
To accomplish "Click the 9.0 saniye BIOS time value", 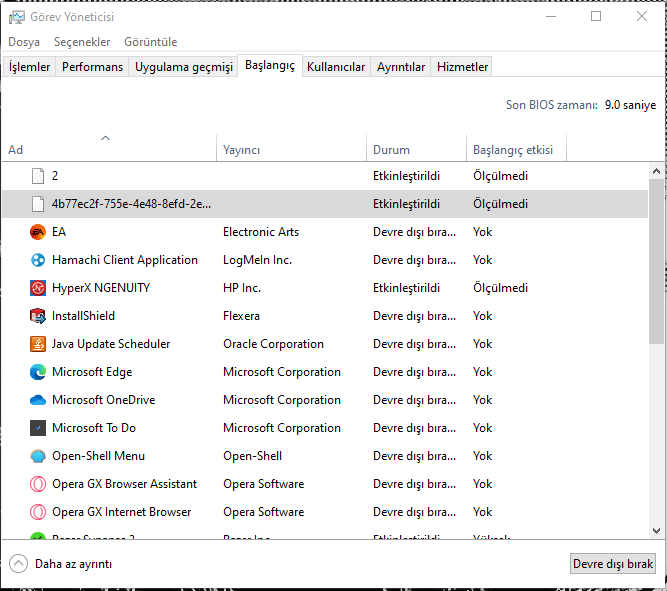I will pos(630,105).
